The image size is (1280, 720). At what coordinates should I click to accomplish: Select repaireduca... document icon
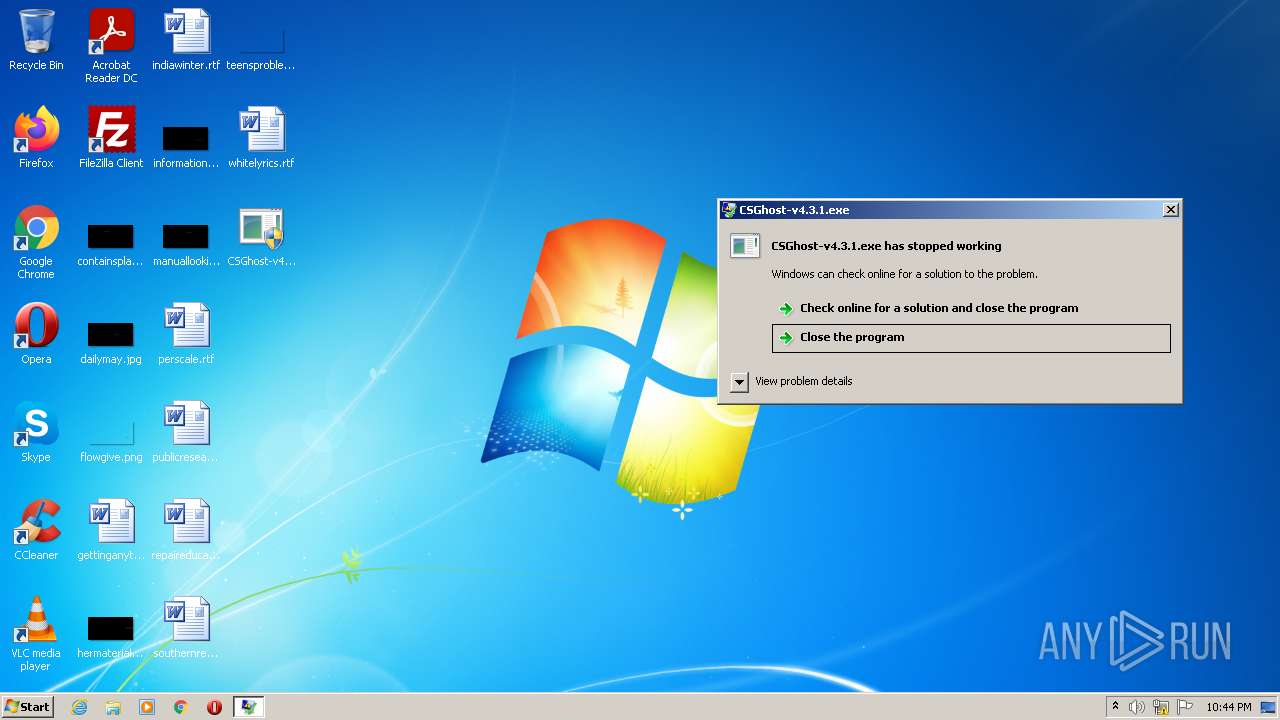click(186, 530)
